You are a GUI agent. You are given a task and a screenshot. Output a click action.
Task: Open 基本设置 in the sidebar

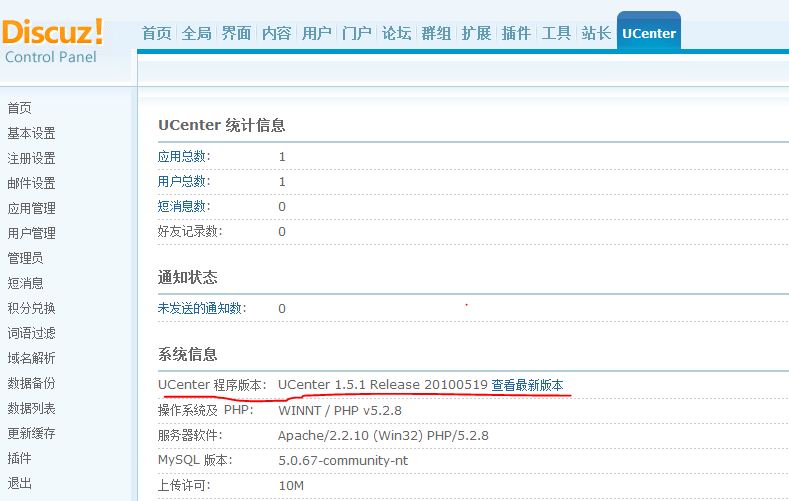tap(31, 133)
